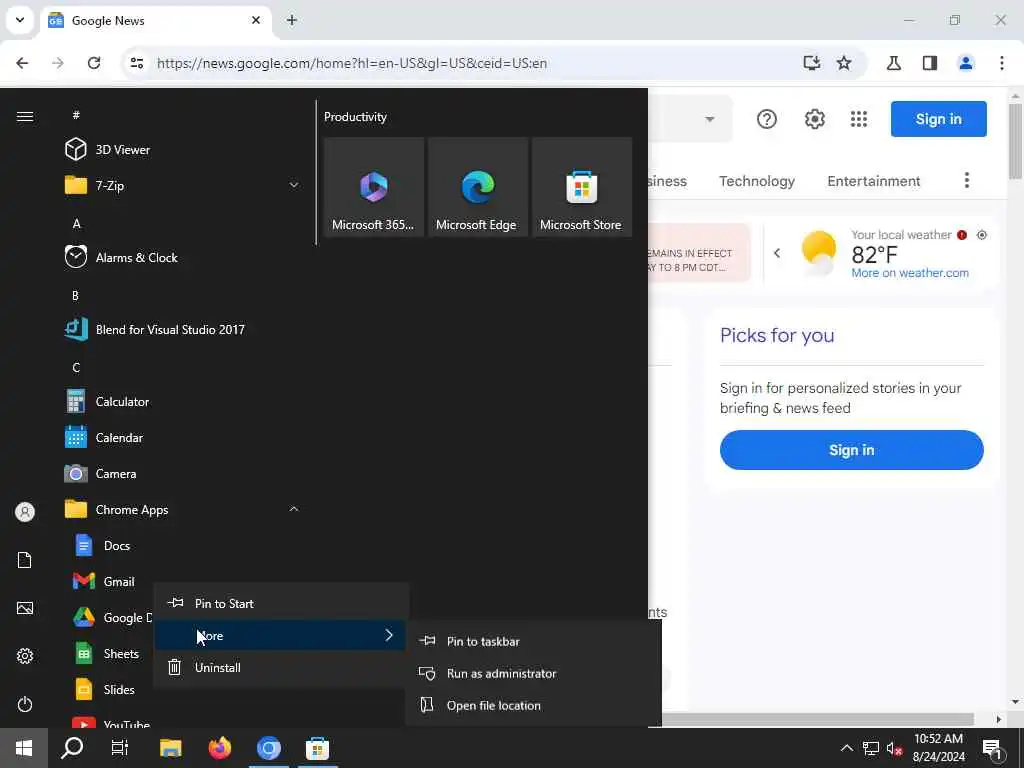Open the More submenu arrow

pos(389,635)
